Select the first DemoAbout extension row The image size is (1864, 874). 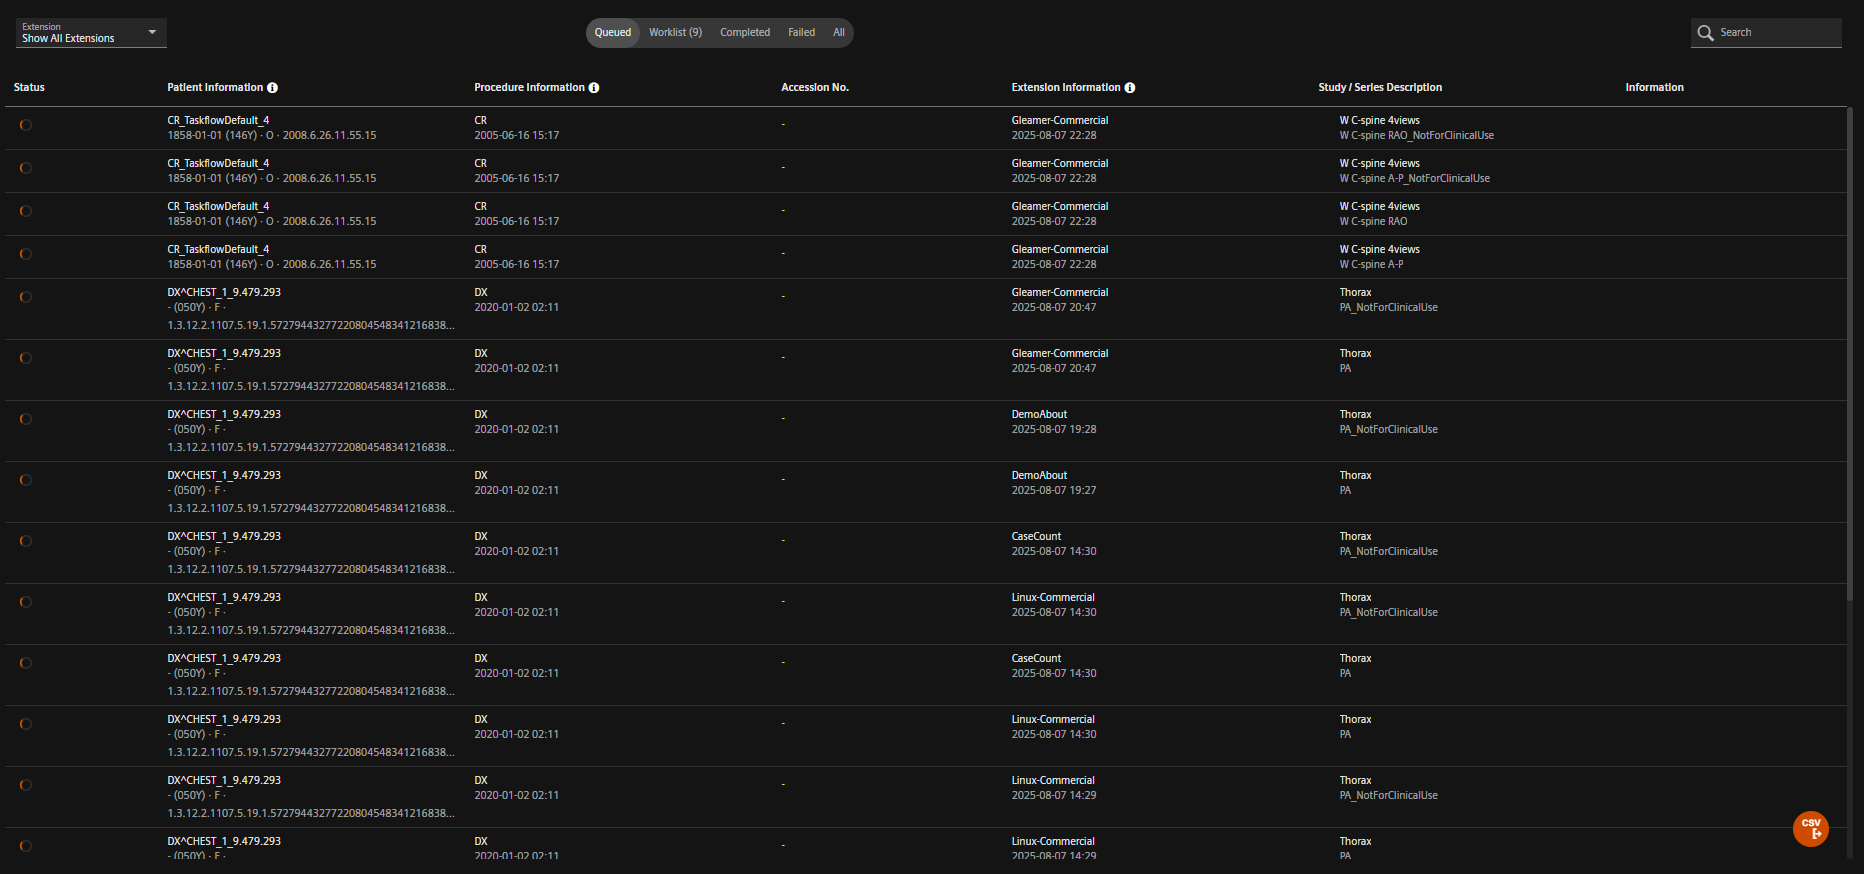click(1039, 421)
